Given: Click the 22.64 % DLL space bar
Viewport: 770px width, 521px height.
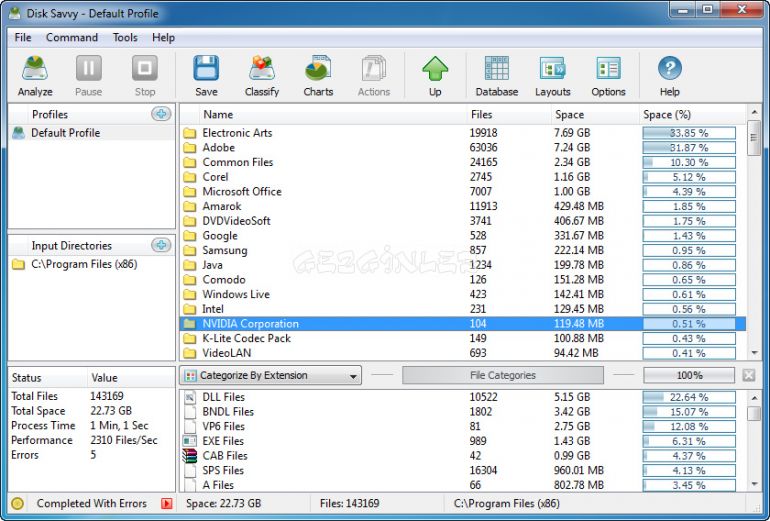Looking at the screenshot, I should 689,397.
